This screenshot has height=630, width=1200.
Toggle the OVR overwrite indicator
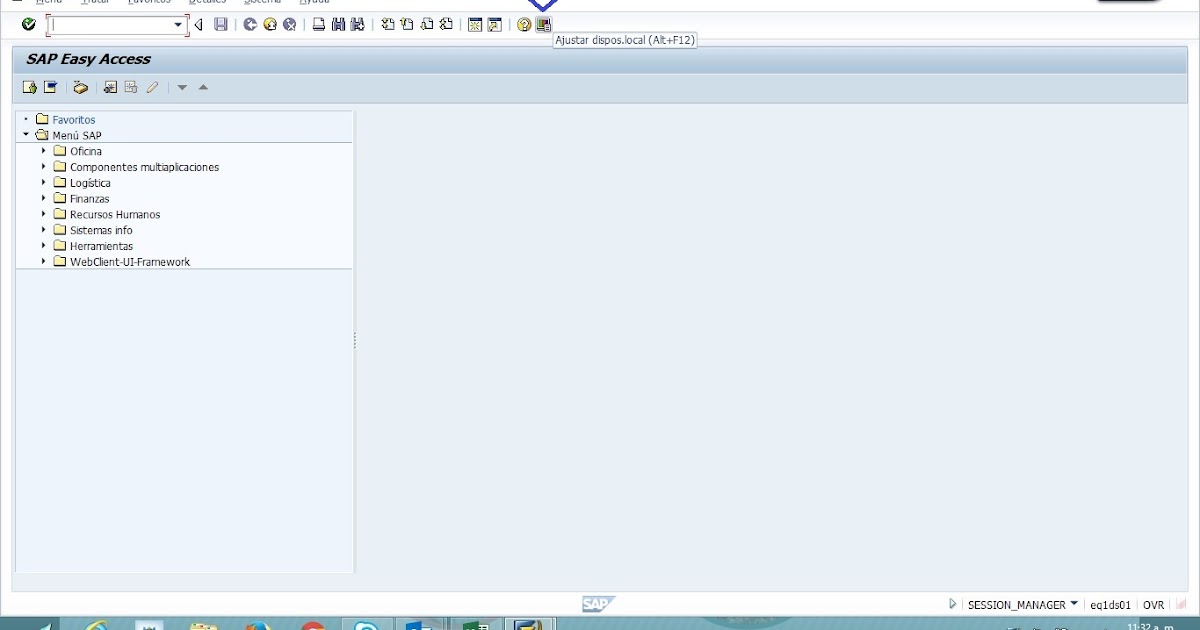[x=1154, y=604]
